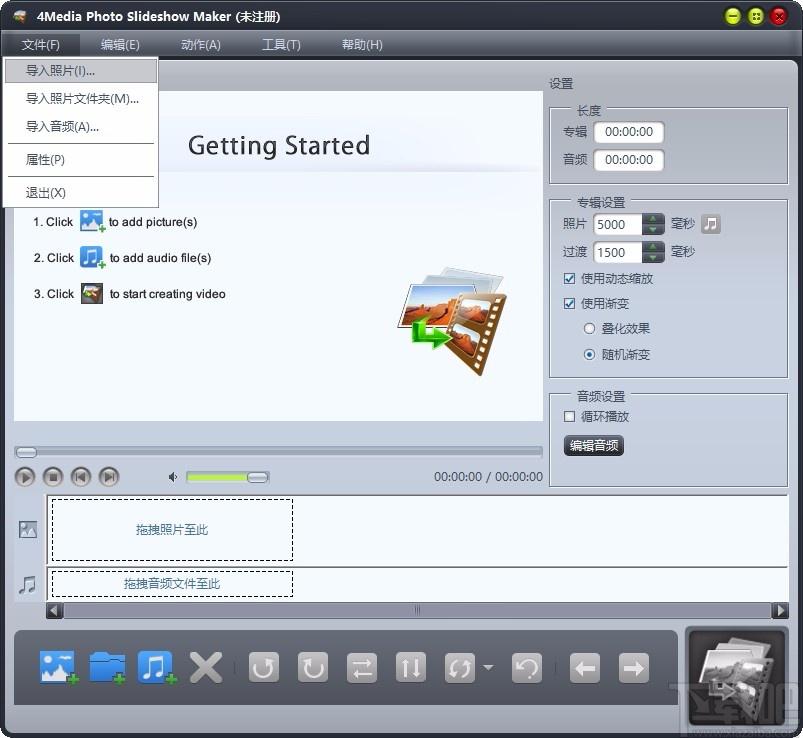
Task: Select the 叠化效果 radio button
Action: pyautogui.click(x=589, y=328)
